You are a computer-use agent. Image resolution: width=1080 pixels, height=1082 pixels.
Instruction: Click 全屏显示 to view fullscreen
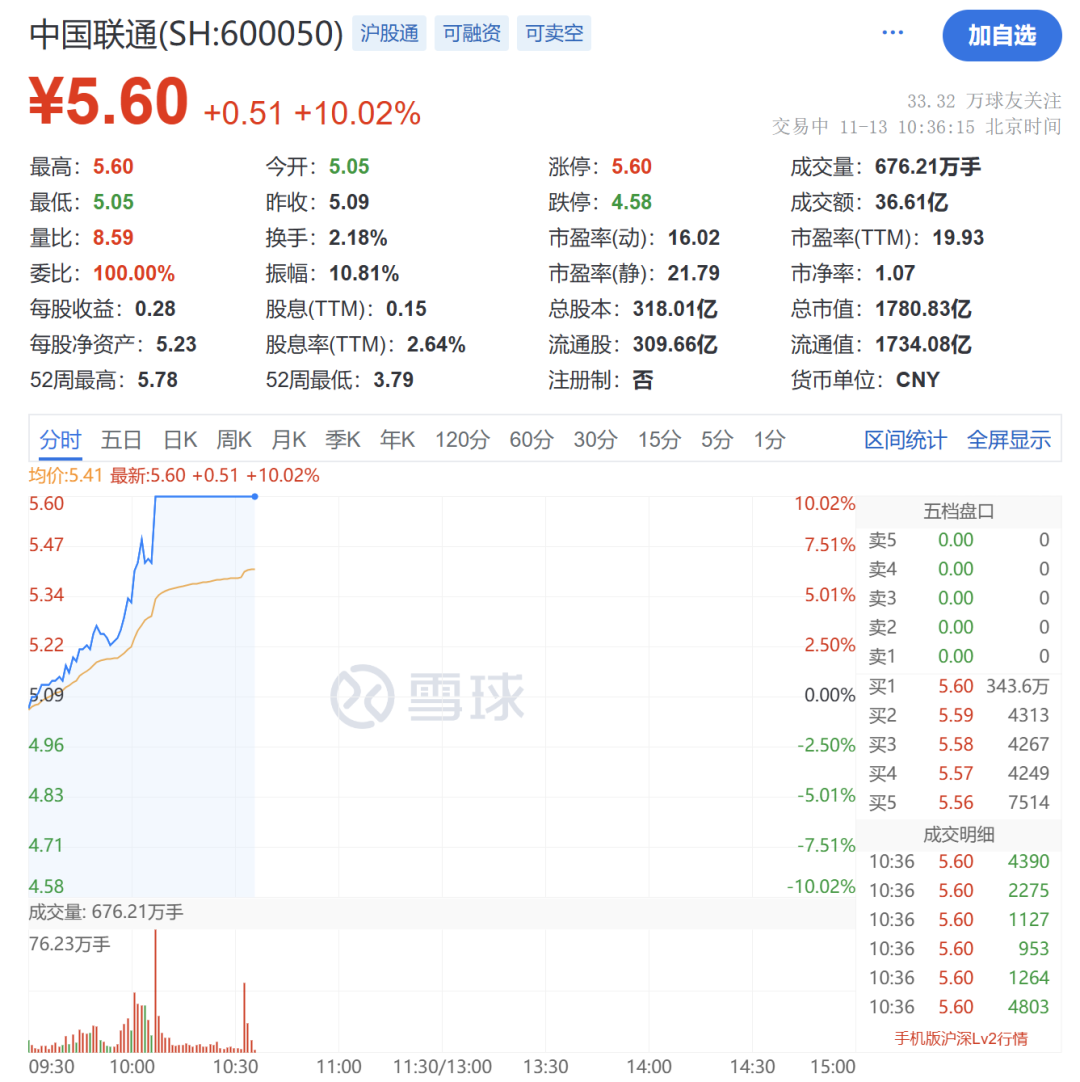pos(1008,440)
